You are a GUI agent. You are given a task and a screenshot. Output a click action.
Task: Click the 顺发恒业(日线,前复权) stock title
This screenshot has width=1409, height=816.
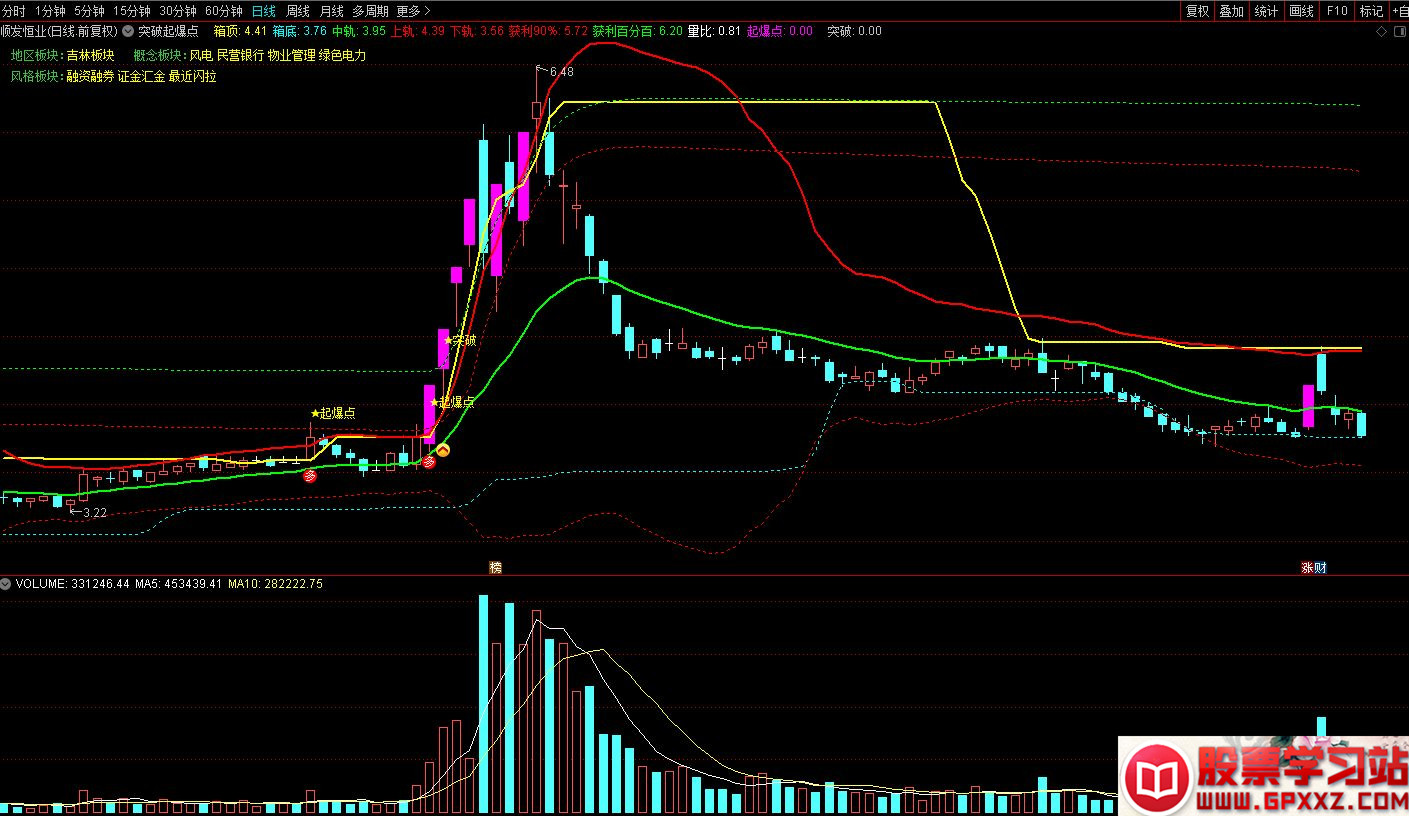[x=60, y=31]
